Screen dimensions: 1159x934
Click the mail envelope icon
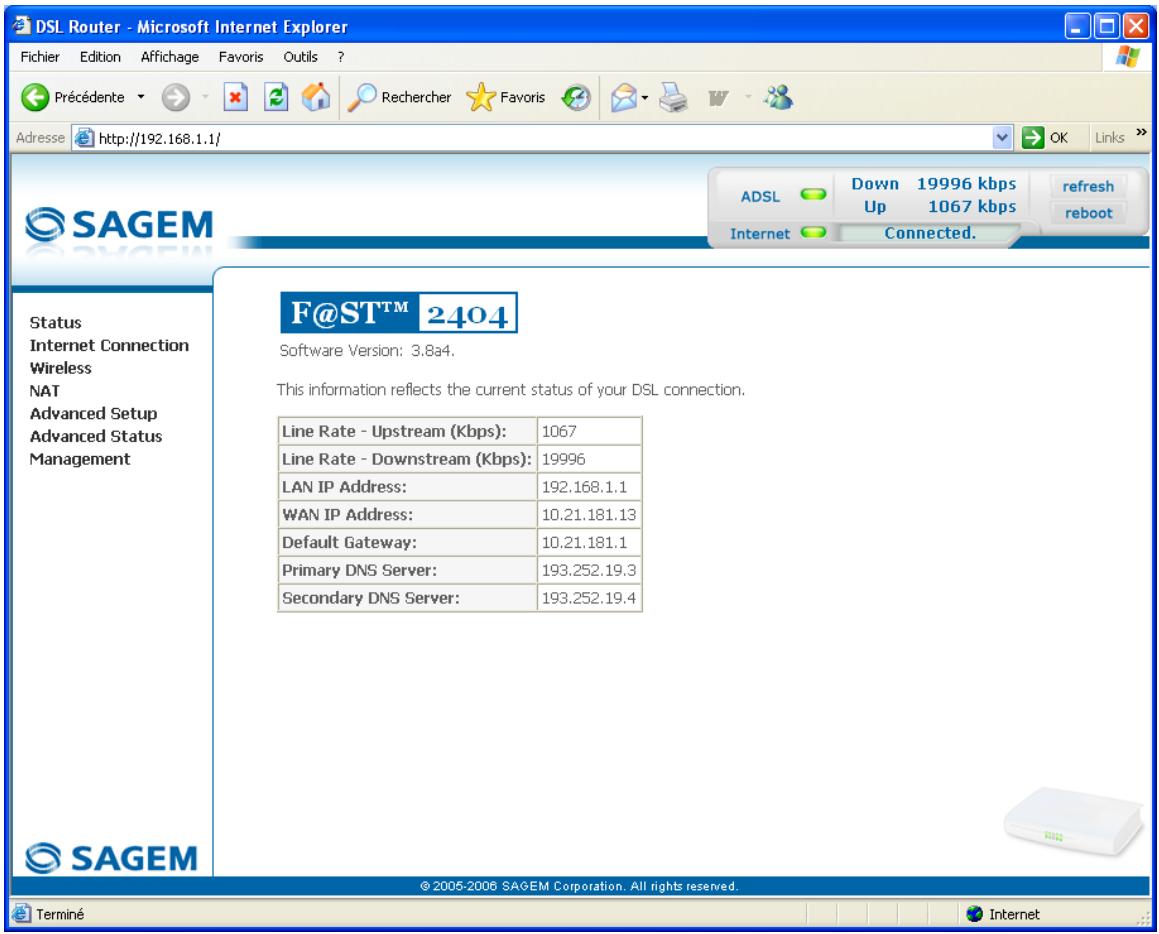point(623,97)
